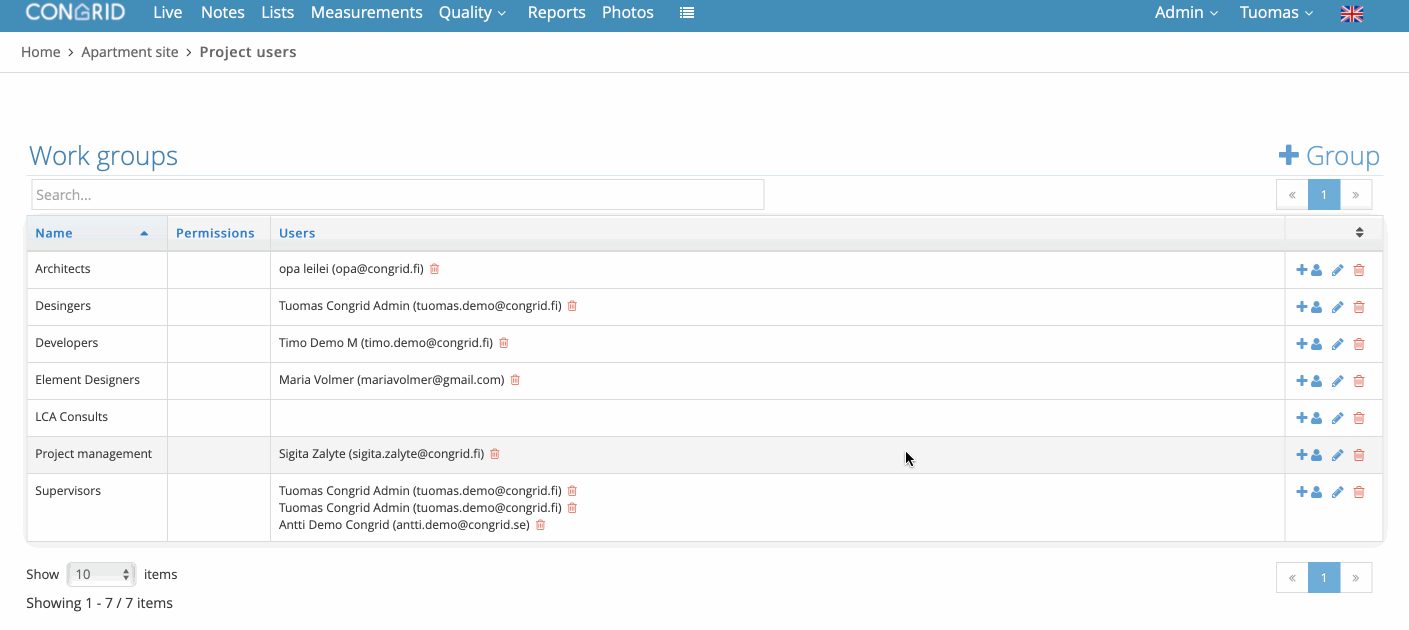Screen dimensions: 1409x630
Task: Add user to Supervisors group
Action: coord(1309,492)
